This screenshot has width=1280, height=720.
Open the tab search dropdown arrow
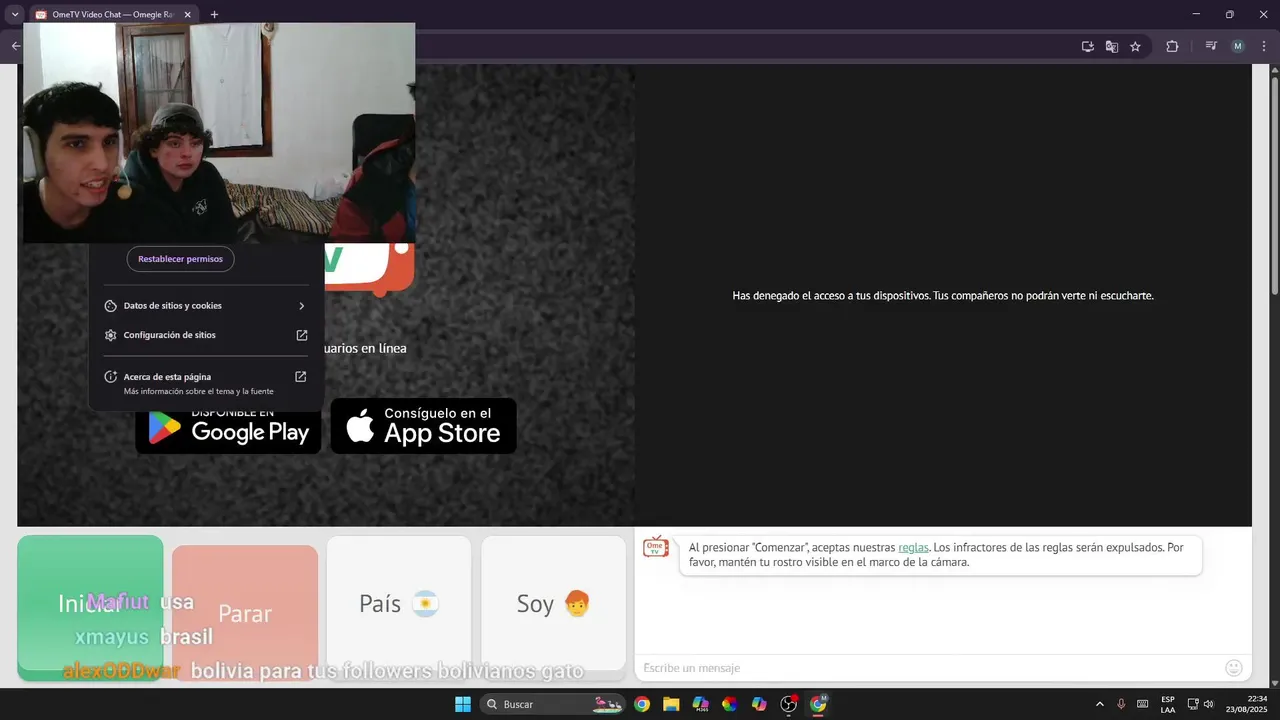click(x=15, y=14)
